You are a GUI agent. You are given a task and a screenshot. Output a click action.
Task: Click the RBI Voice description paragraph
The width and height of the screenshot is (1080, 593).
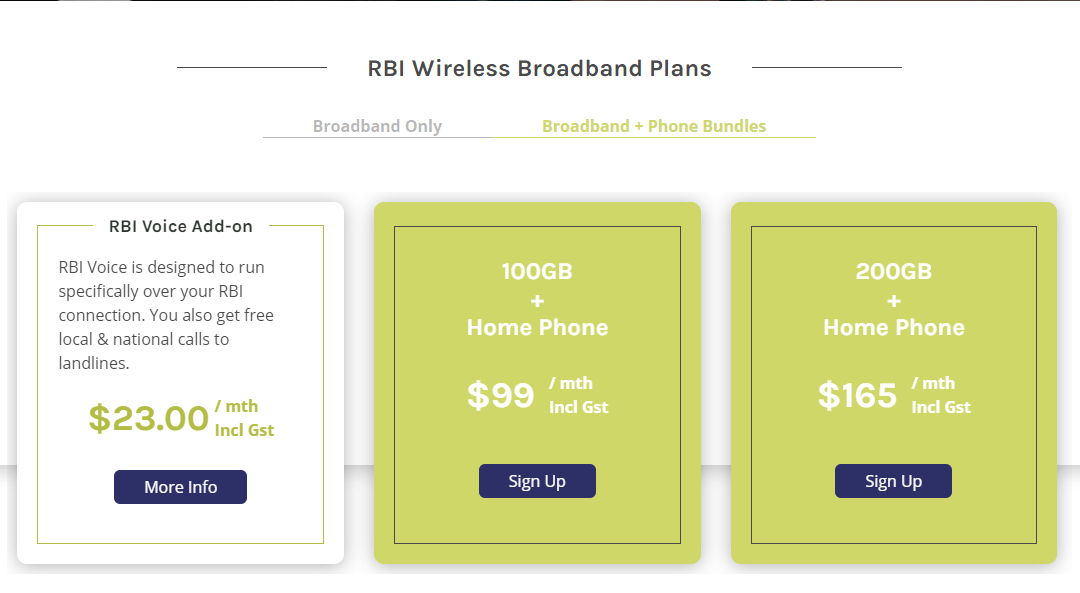pos(166,315)
